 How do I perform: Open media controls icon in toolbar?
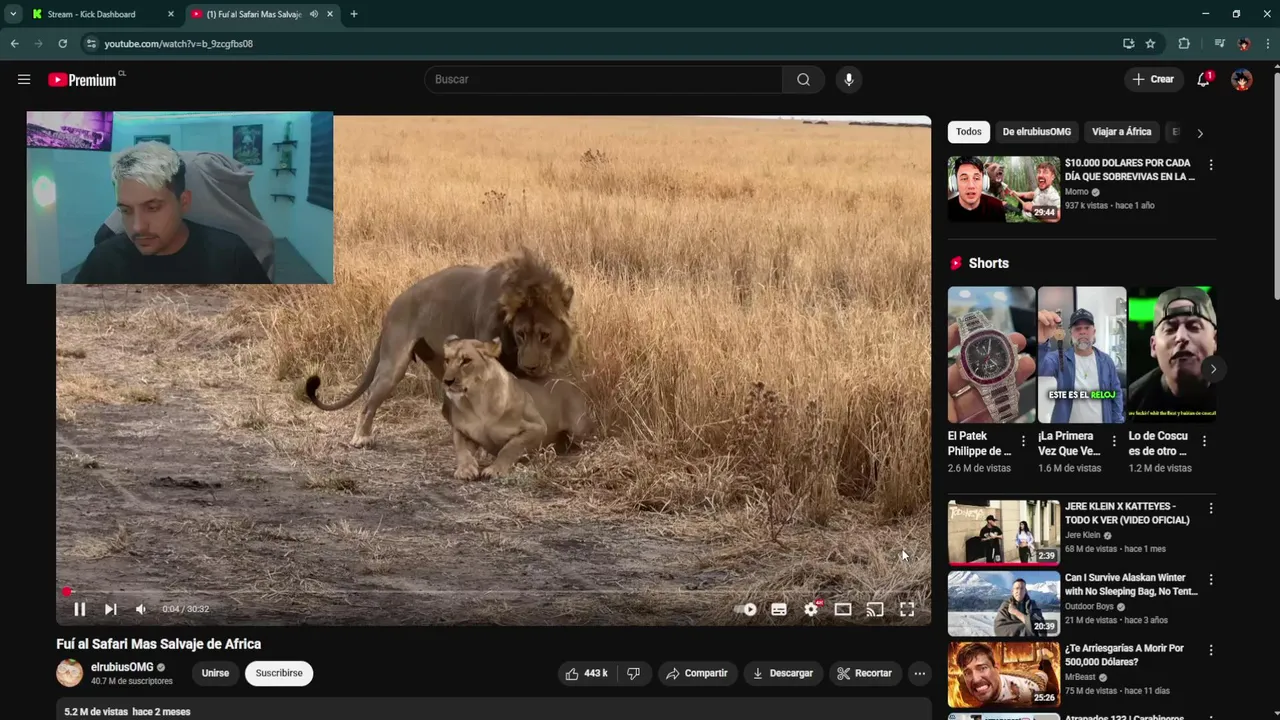click(1218, 43)
